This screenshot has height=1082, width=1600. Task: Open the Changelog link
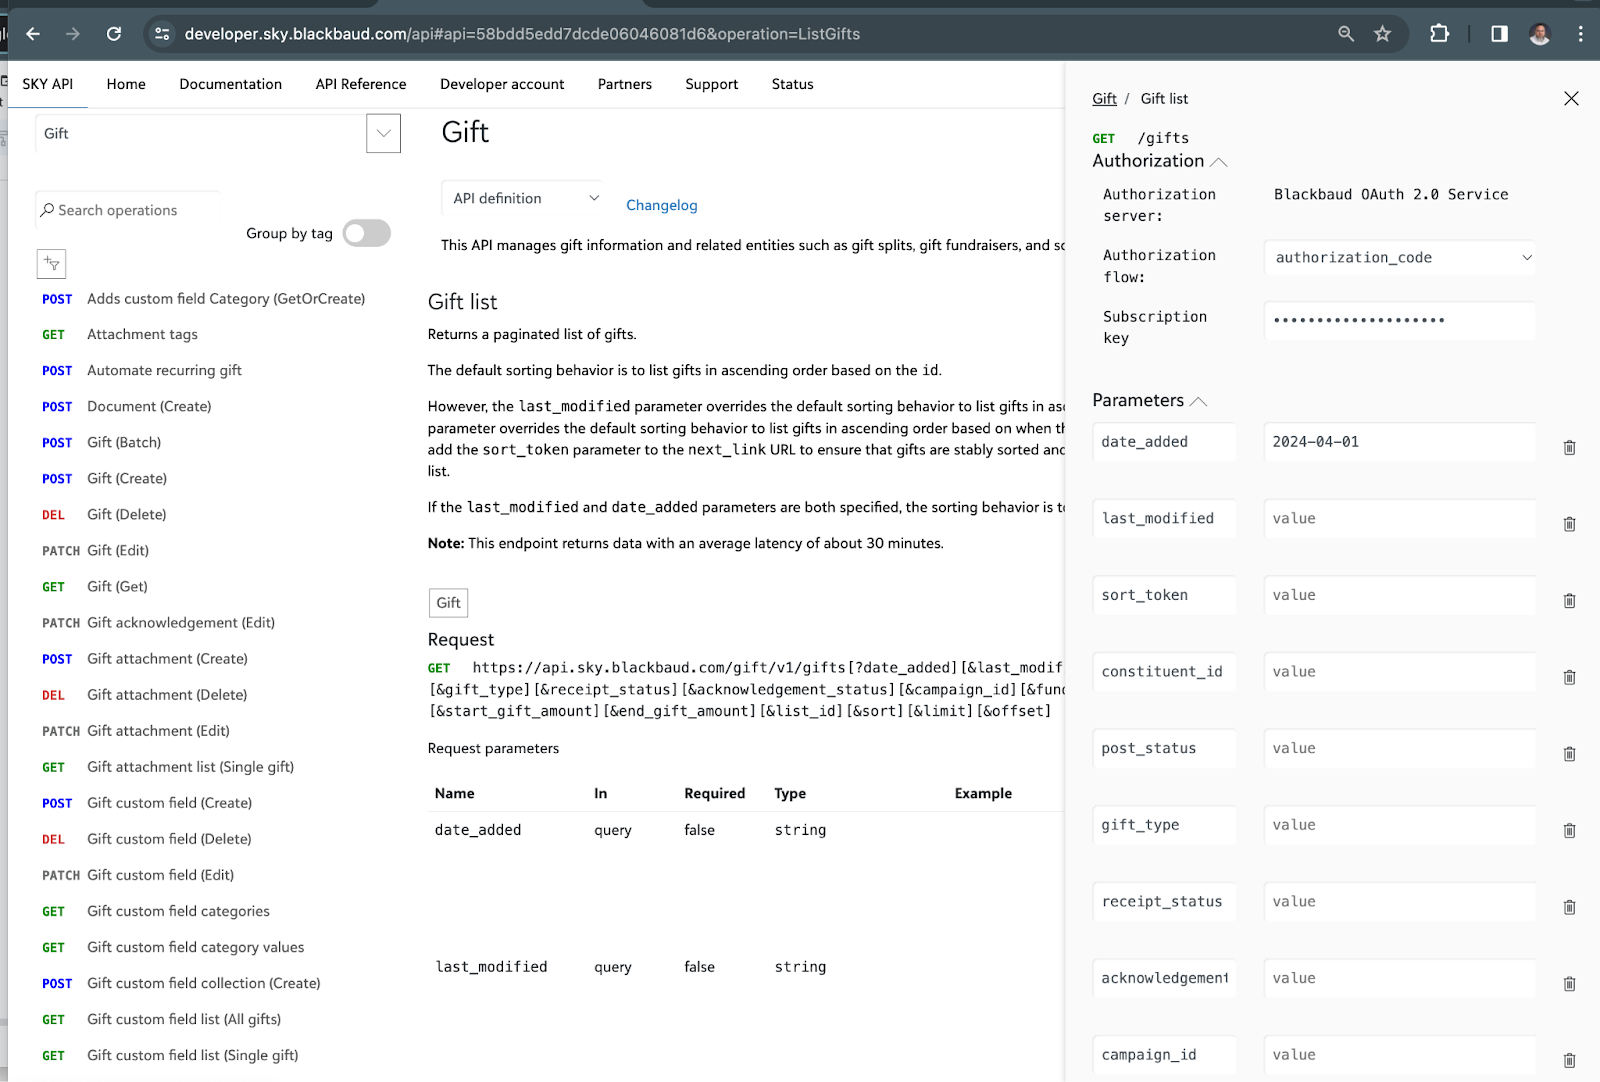(662, 205)
